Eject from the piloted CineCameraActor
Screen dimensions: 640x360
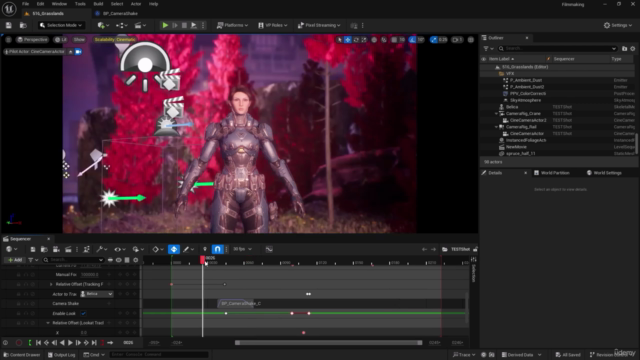(71, 52)
